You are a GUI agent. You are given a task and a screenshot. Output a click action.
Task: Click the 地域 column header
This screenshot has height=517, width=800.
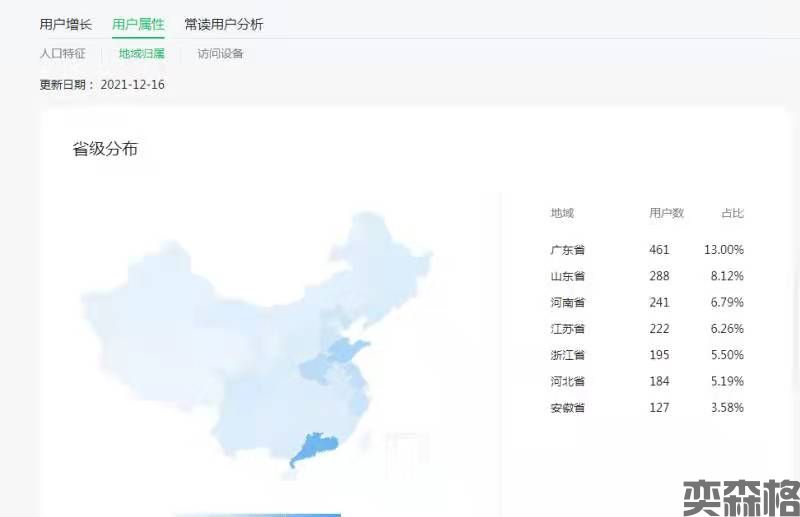point(562,213)
